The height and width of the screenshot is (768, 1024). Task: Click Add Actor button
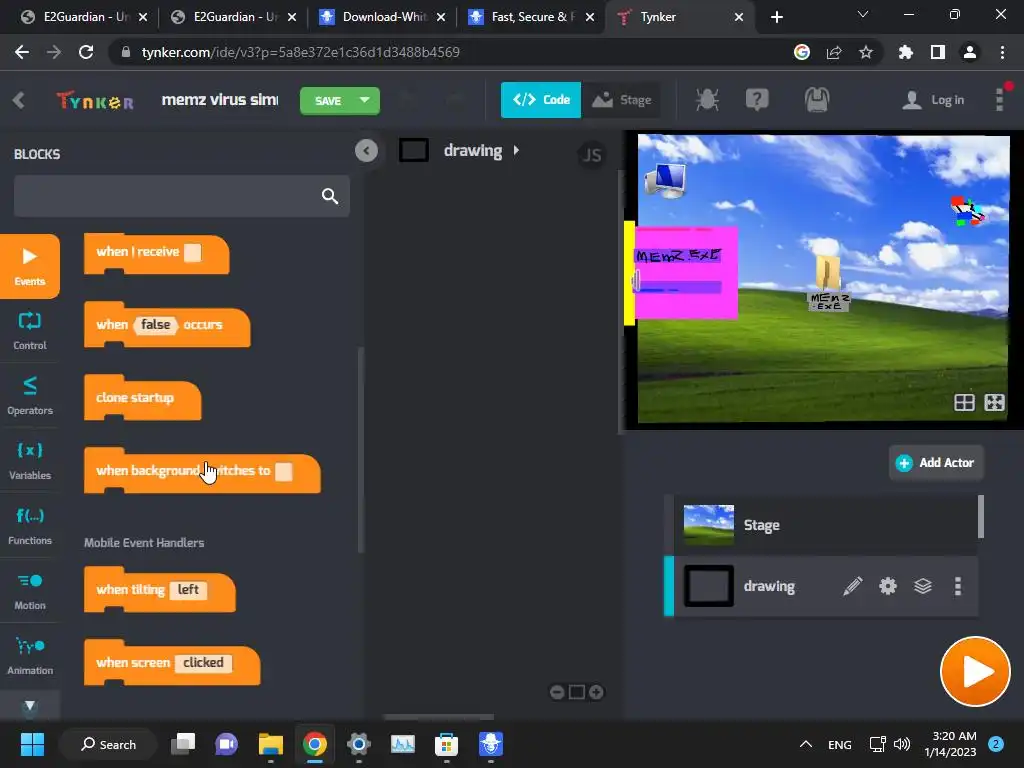pyautogui.click(x=936, y=463)
